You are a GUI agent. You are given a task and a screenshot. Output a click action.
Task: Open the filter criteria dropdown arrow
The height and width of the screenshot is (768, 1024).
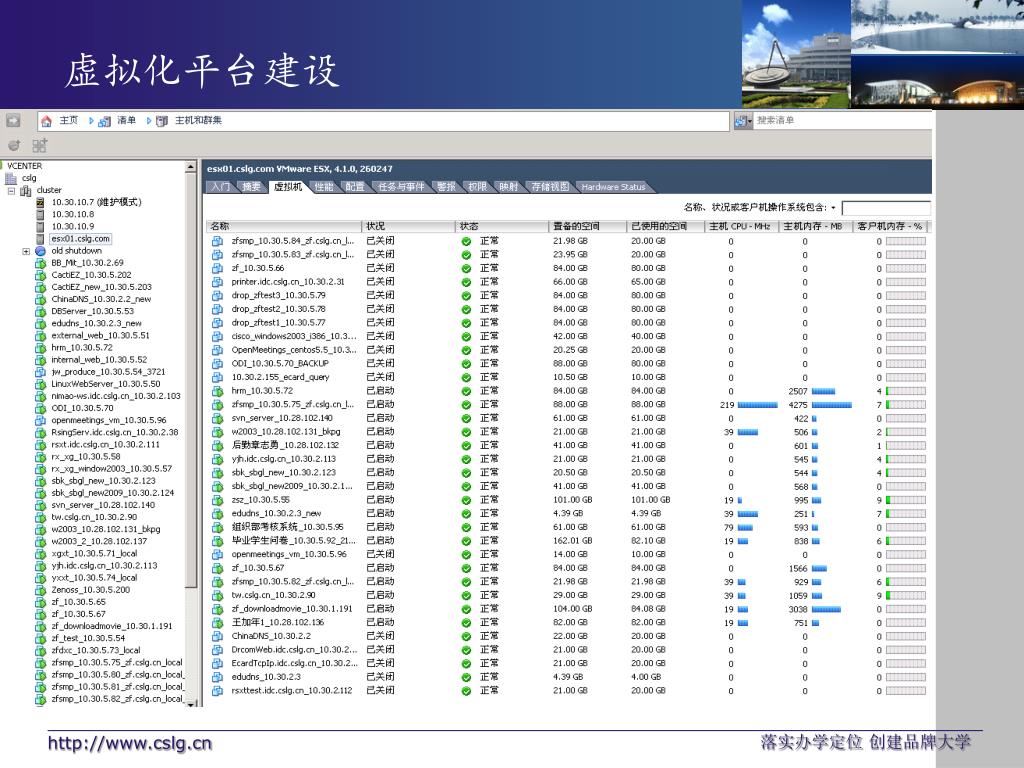[x=833, y=208]
